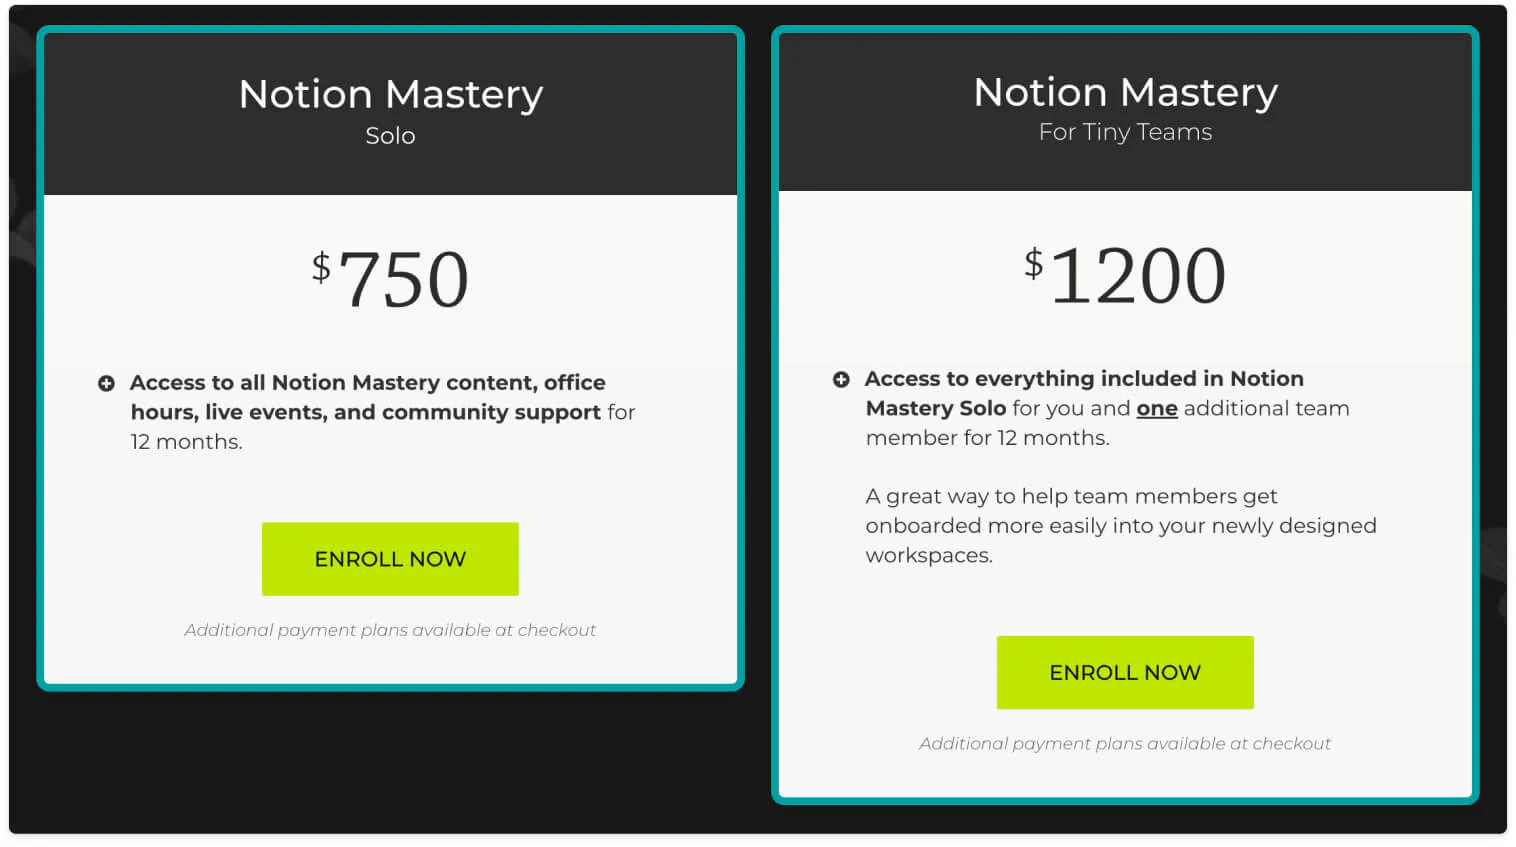This screenshot has width=1516, height=847.
Task: Click the "12 months." line in the Solo card
Action: 186,442
